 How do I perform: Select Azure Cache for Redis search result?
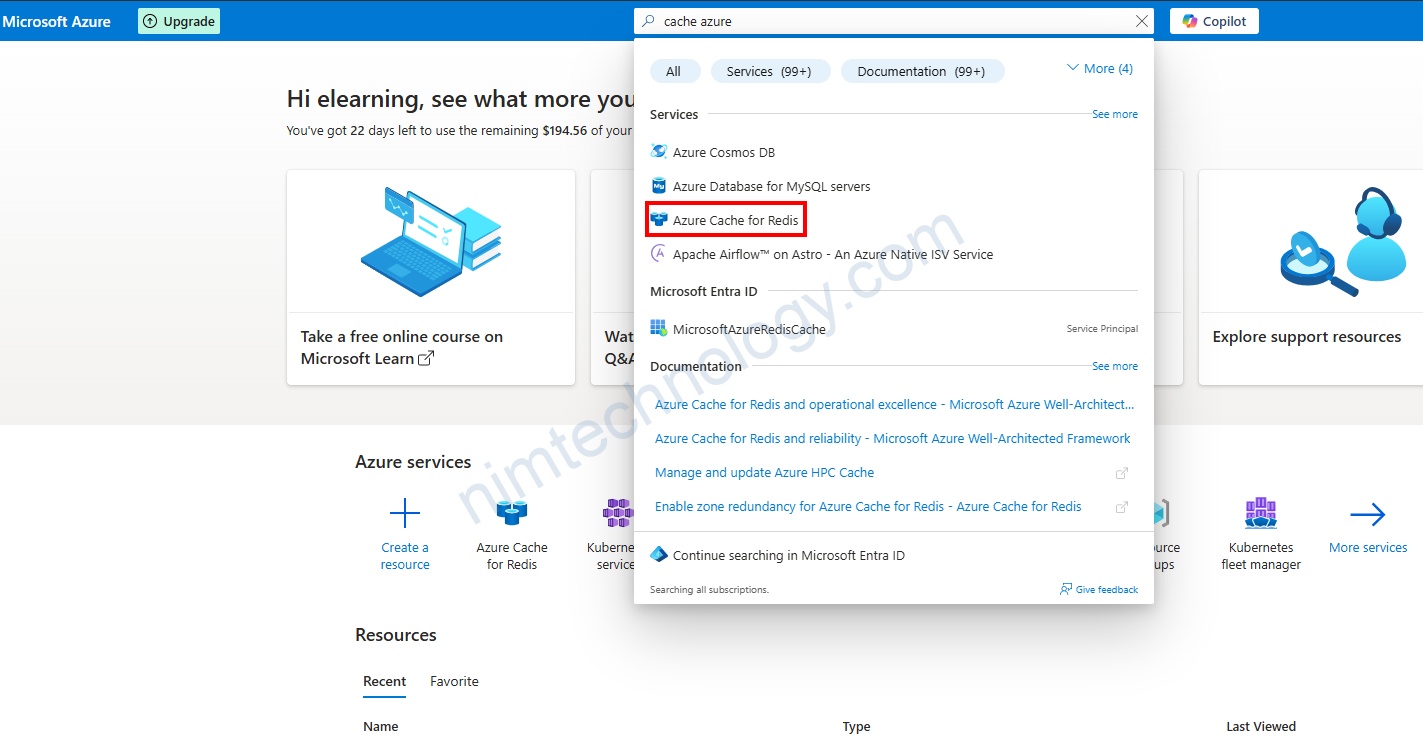(x=735, y=220)
